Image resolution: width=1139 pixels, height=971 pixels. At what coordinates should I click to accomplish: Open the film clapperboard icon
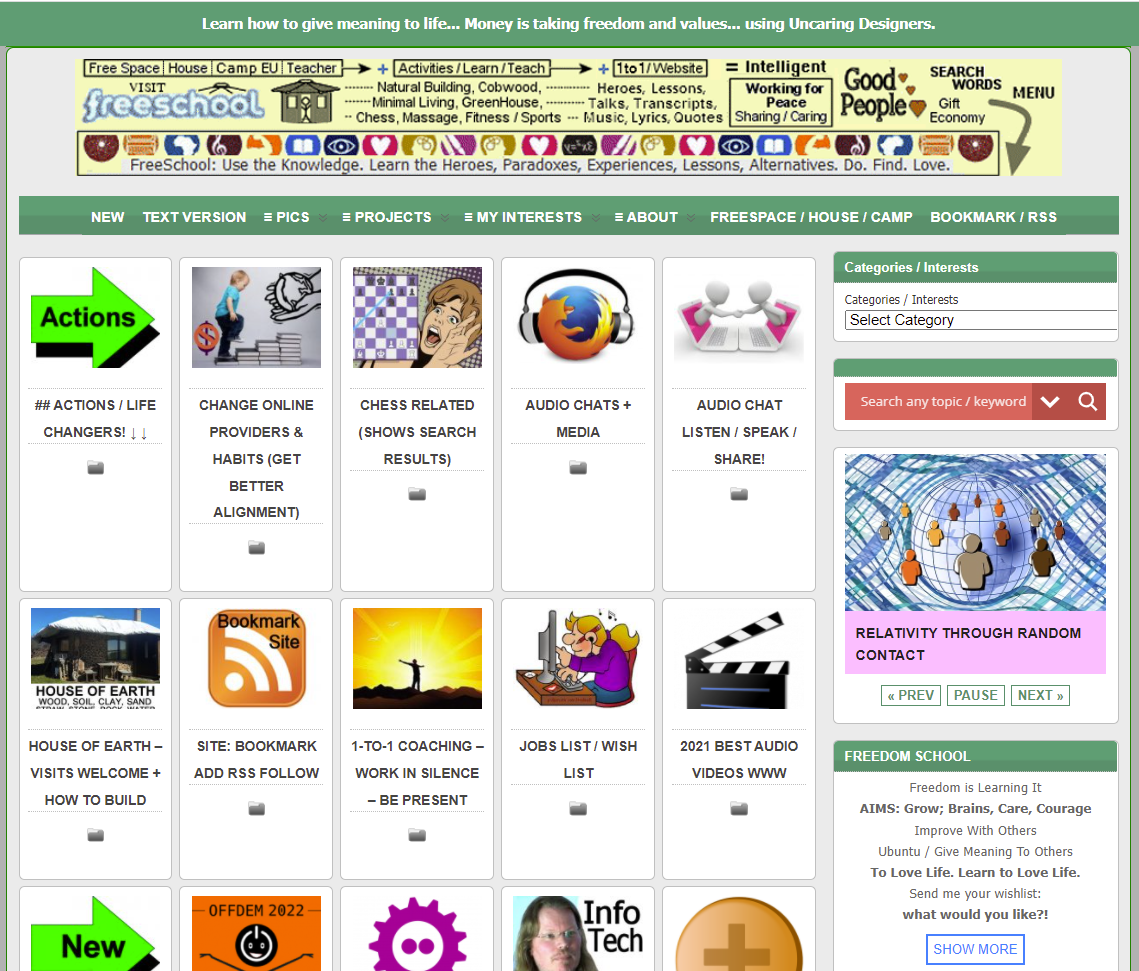pyautogui.click(x=738, y=660)
